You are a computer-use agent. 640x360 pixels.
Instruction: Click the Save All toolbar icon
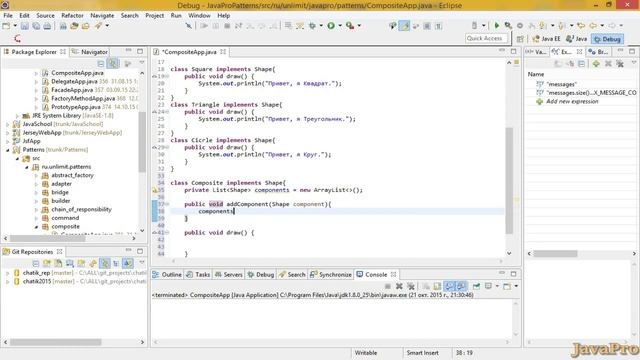36,26
